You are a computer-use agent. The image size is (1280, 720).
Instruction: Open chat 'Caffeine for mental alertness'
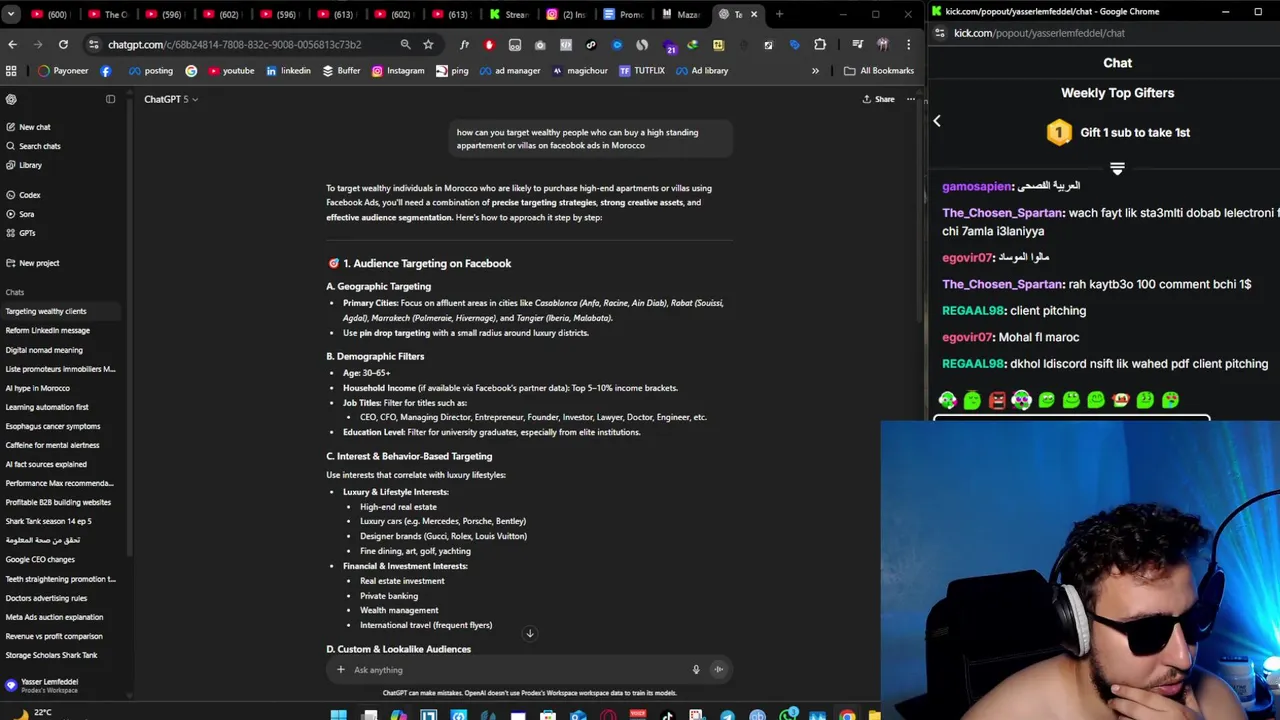tap(52, 445)
